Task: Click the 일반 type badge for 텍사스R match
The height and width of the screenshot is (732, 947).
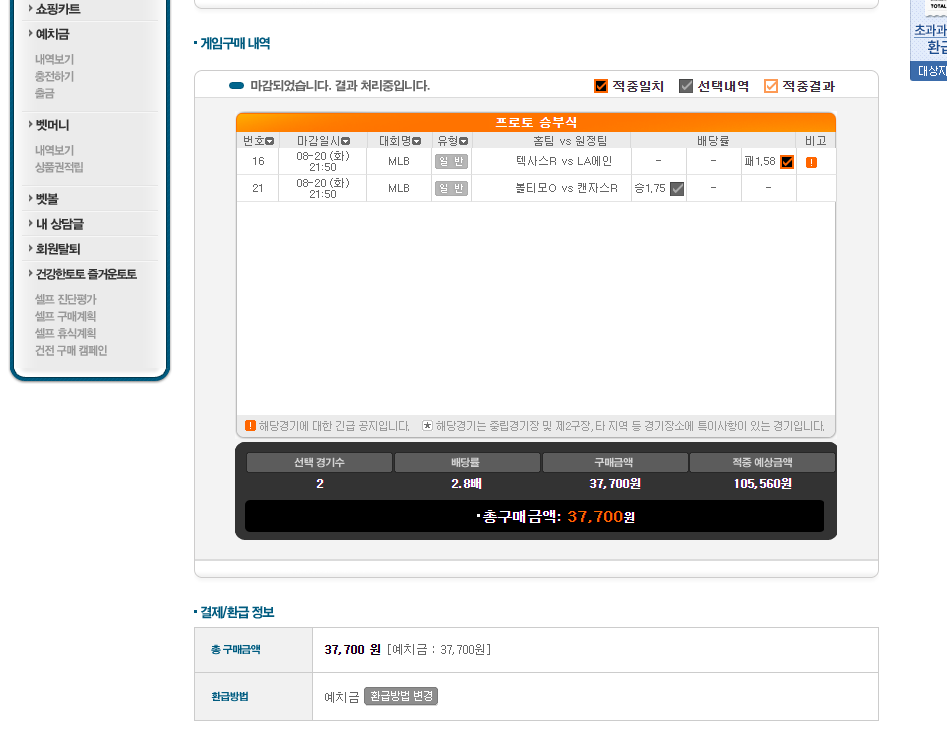Action: (451, 161)
